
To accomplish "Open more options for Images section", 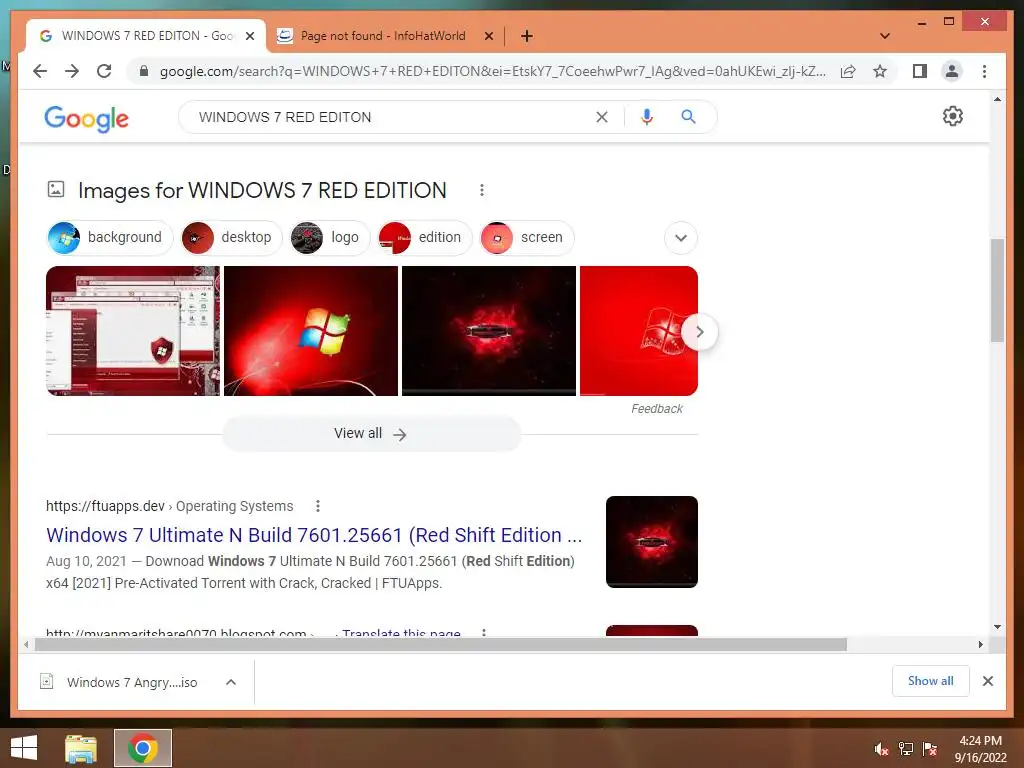I will coord(481,190).
